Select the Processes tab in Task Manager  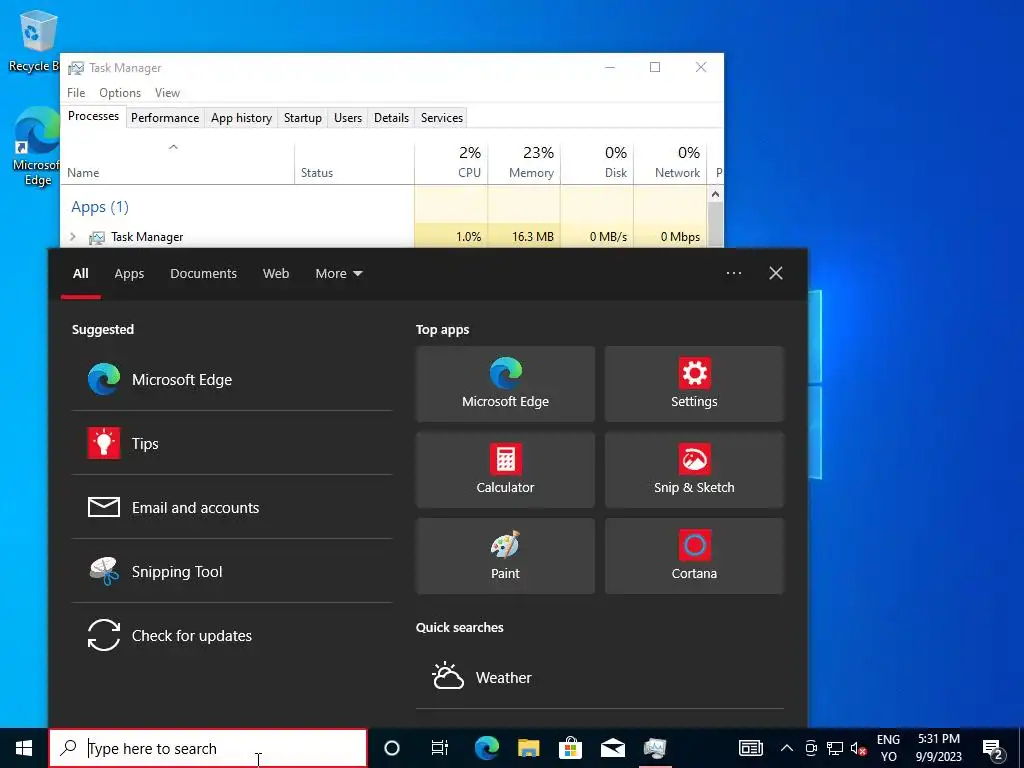tap(93, 116)
